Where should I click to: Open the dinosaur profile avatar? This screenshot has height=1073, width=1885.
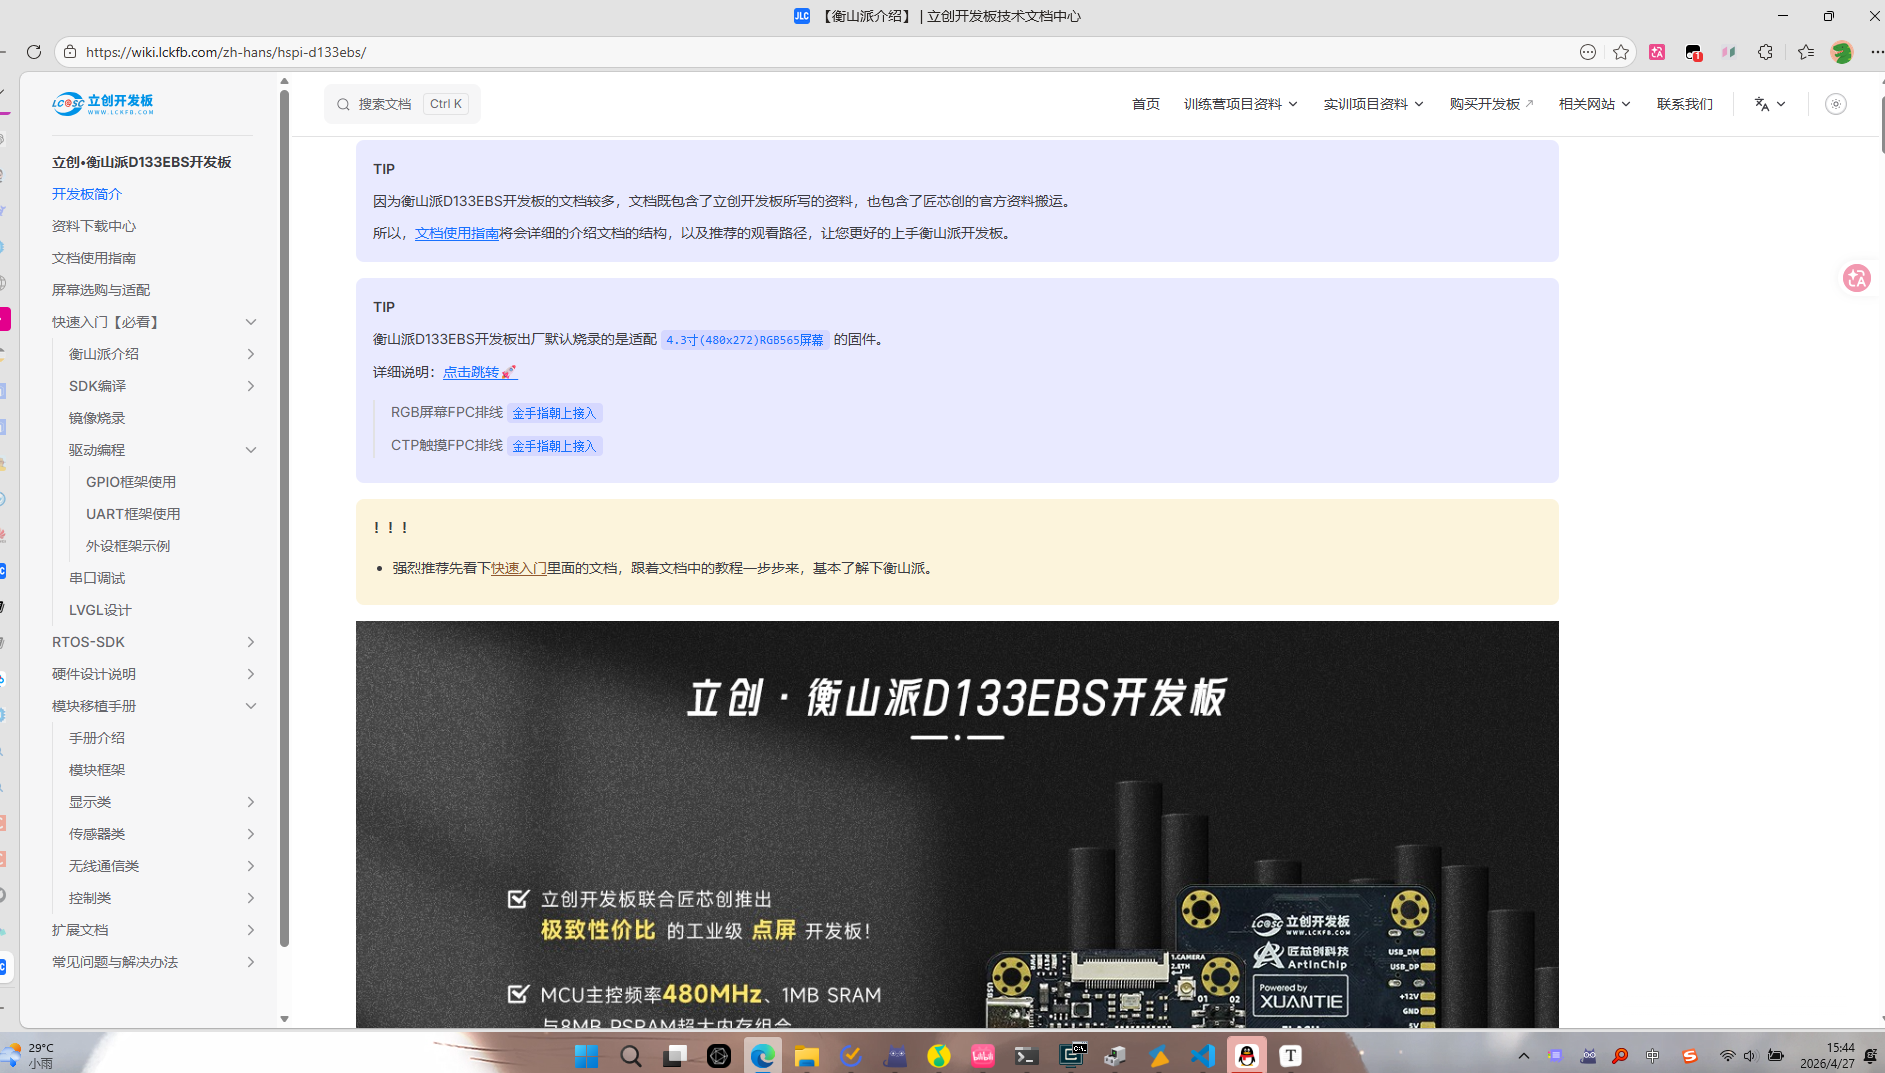[x=1841, y=52]
